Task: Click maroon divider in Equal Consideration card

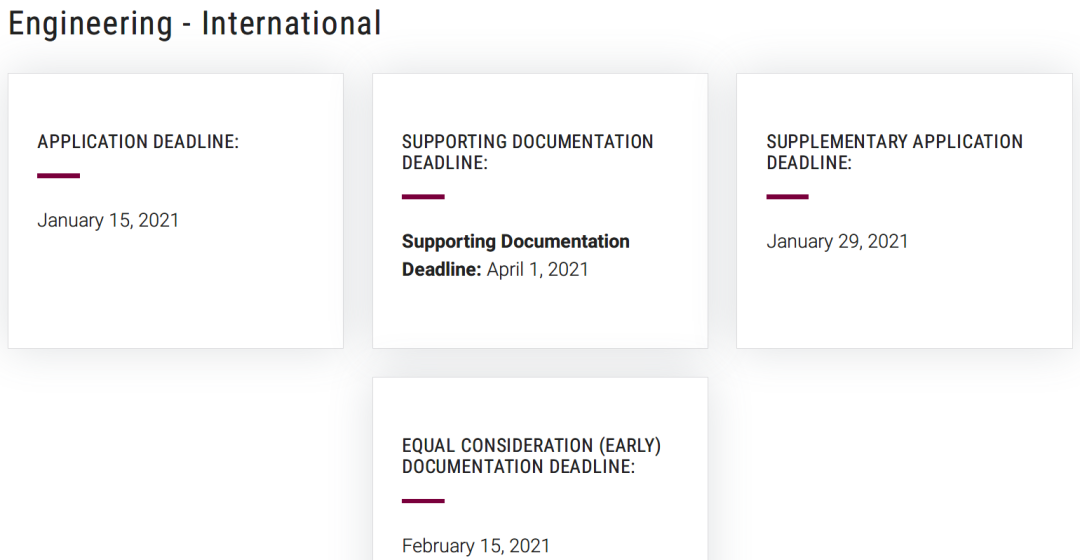Action: (x=423, y=501)
